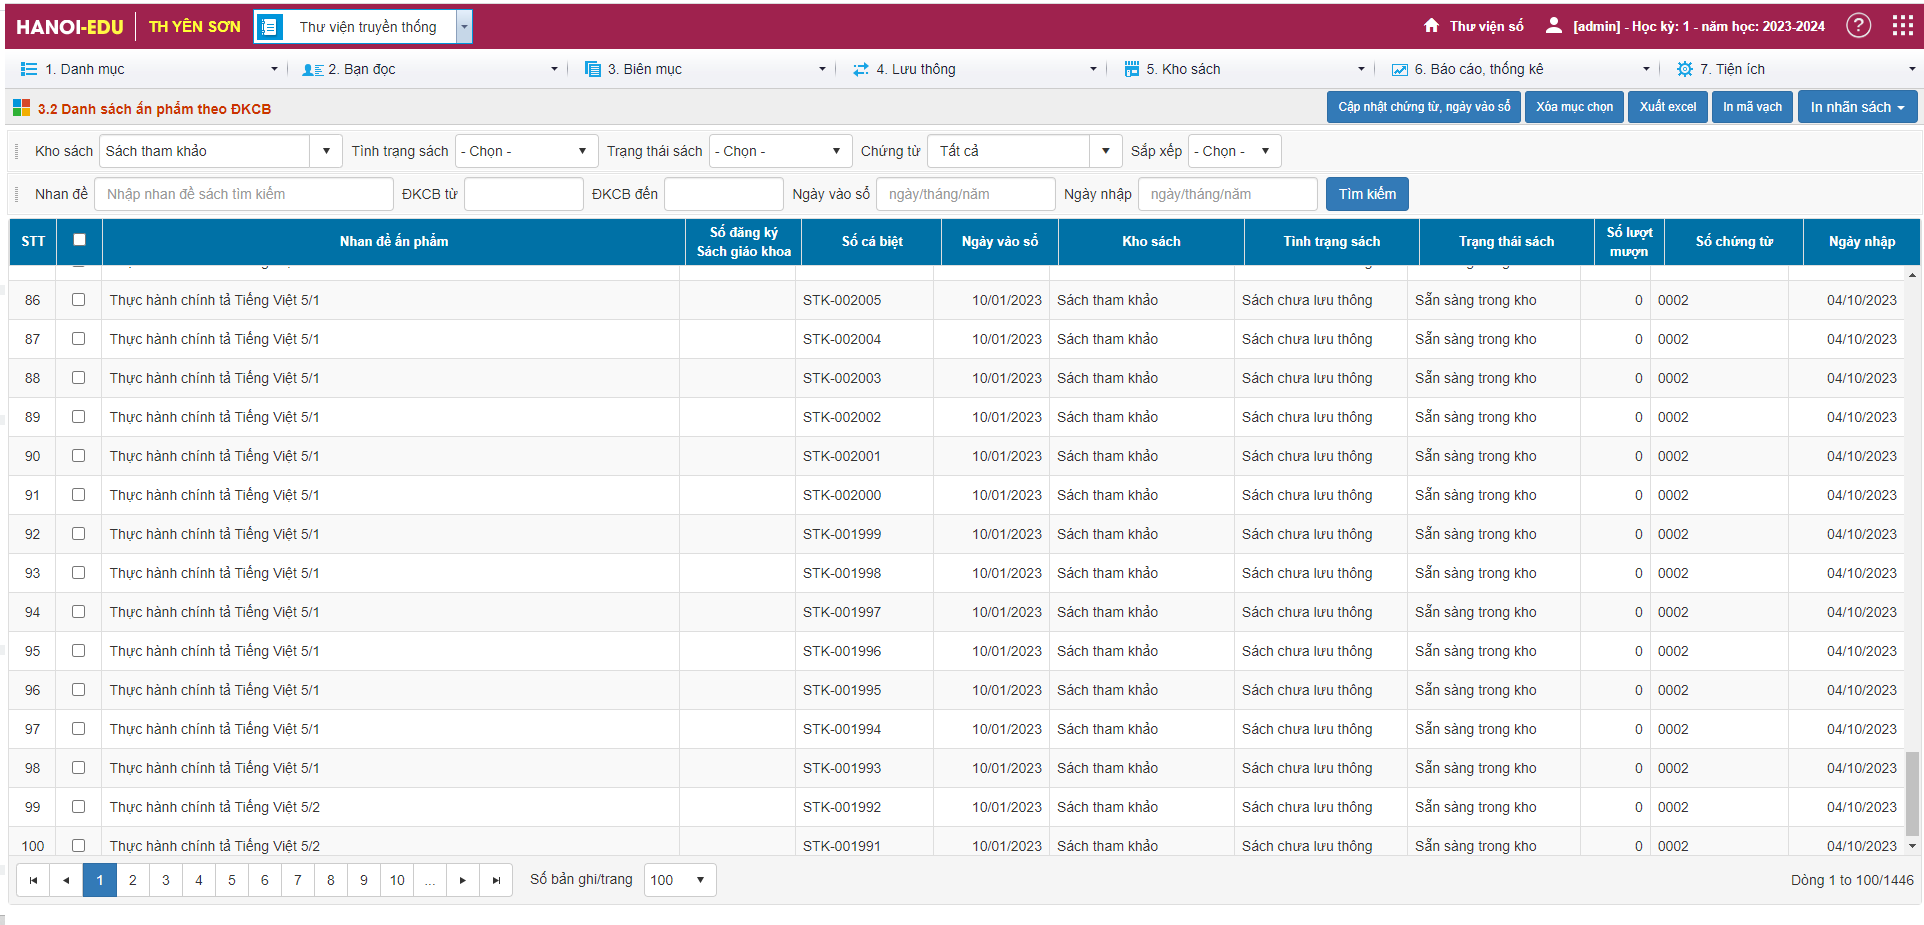Click the Kho sách calendar icon
Image resolution: width=1924 pixels, height=925 pixels.
tap(1132, 69)
